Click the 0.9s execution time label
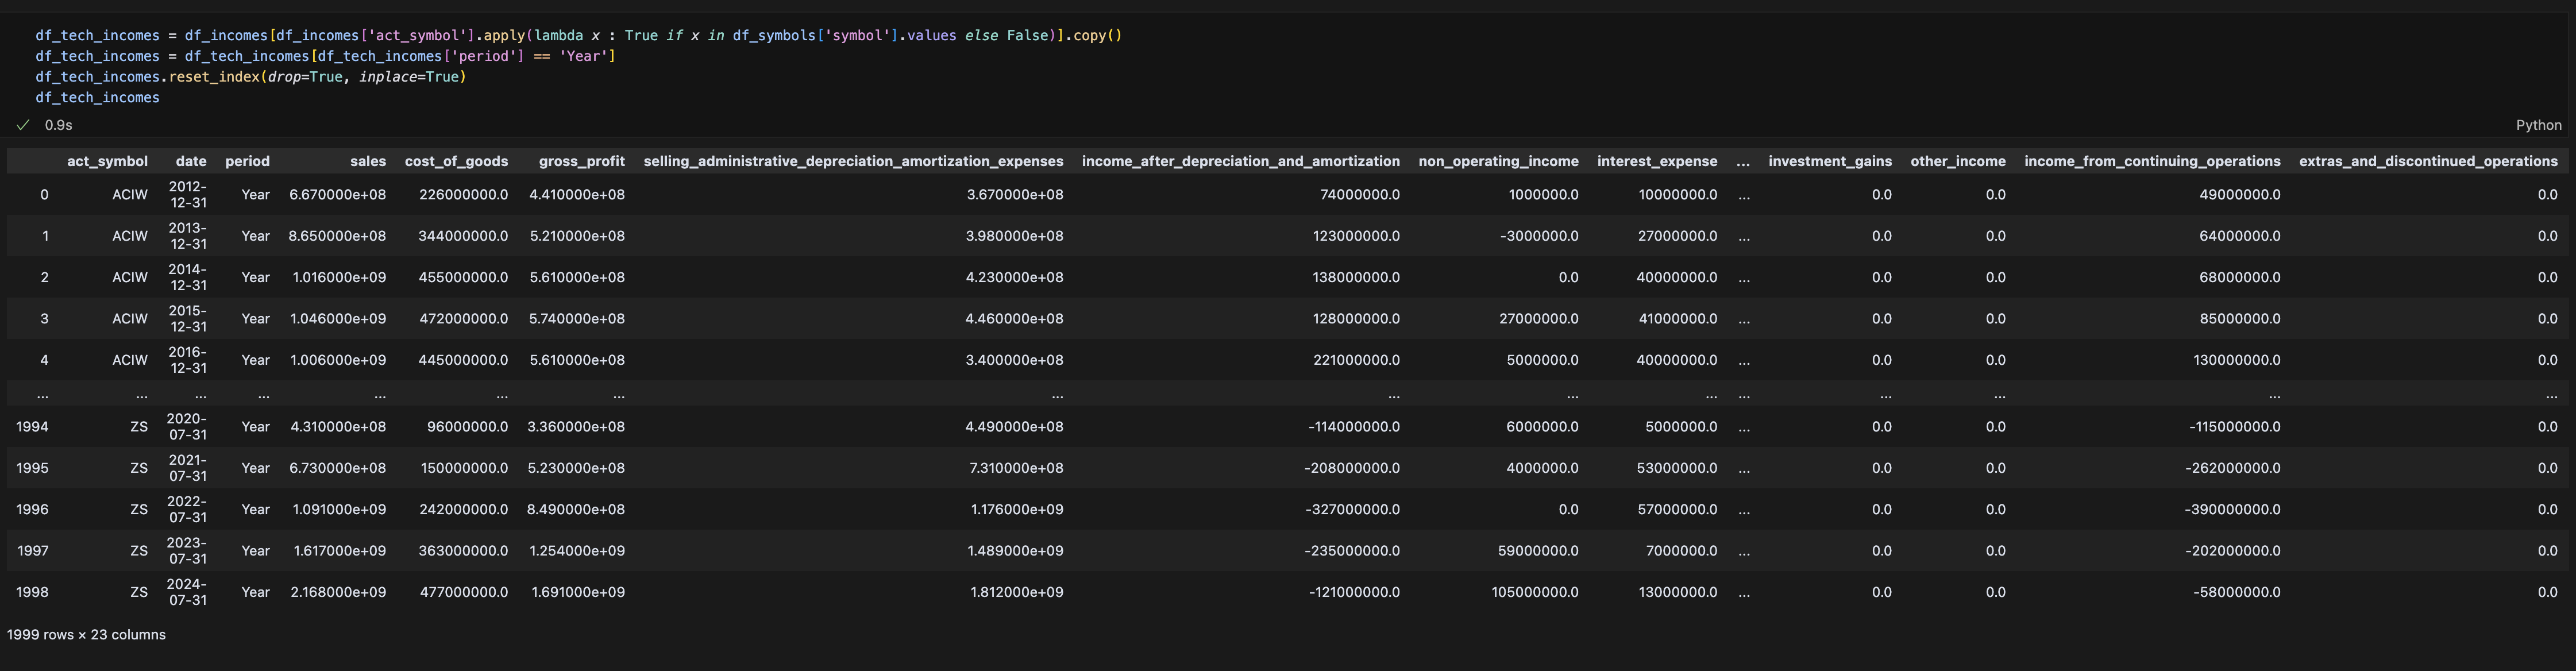This screenshot has height=671, width=2576. click(58, 125)
